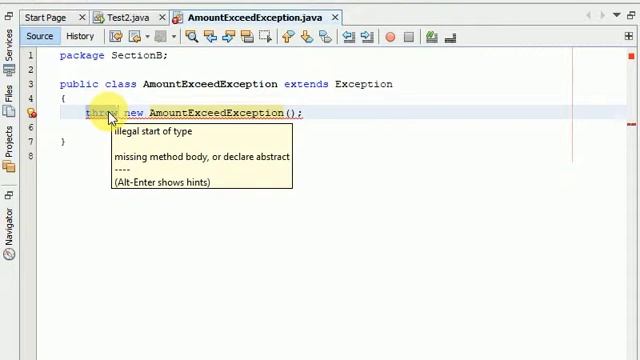Screen dimensions: 640x360
Task: Click the opening brace on line 4
Action: pyautogui.click(x=63, y=99)
